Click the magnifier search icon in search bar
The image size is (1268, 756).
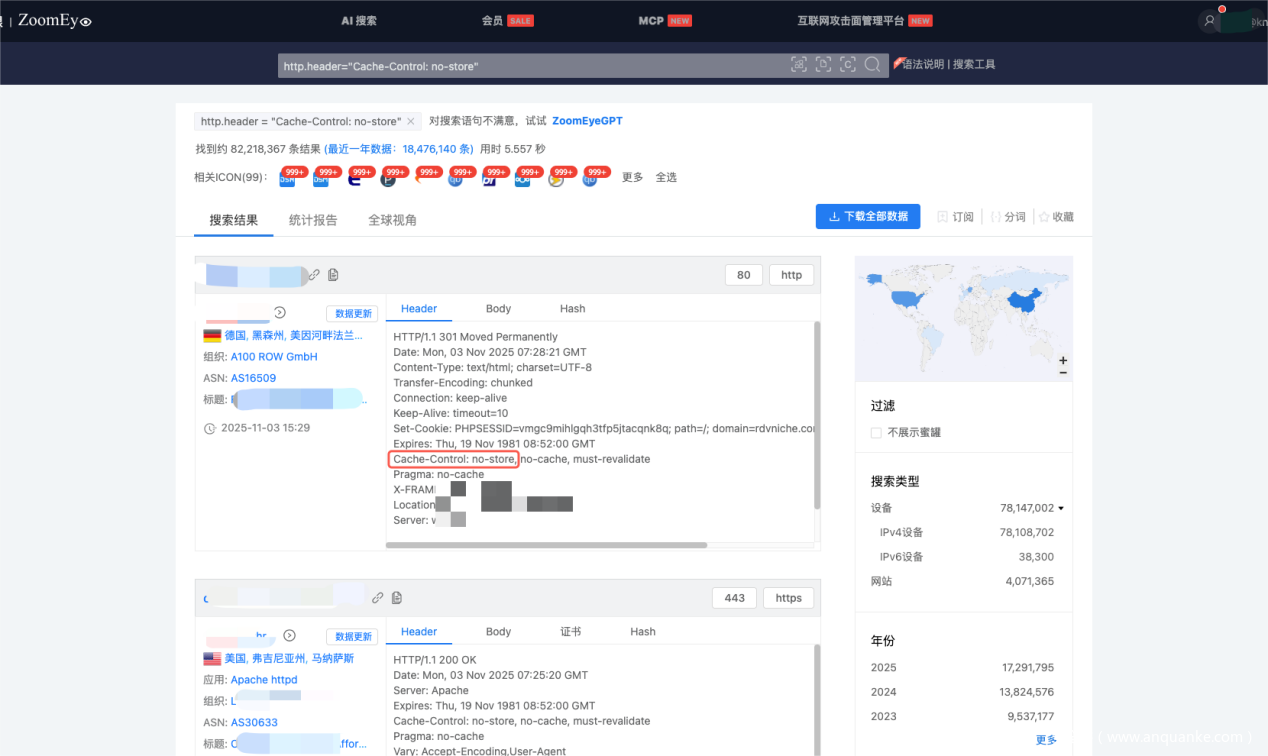point(872,65)
